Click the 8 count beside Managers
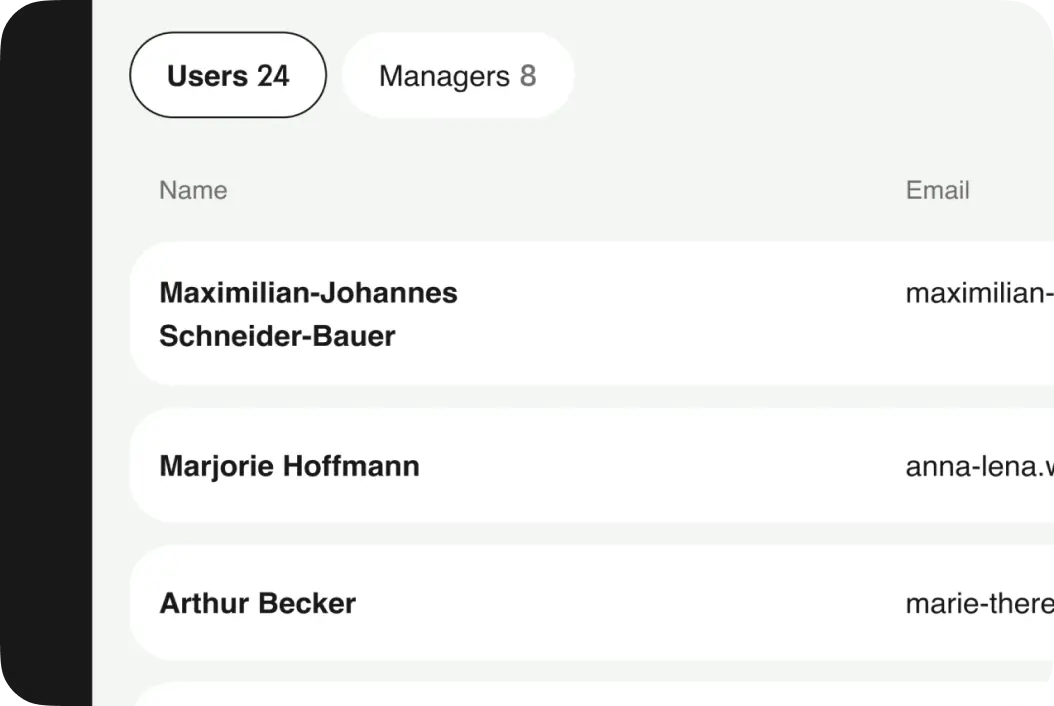1054x706 pixels. click(528, 76)
